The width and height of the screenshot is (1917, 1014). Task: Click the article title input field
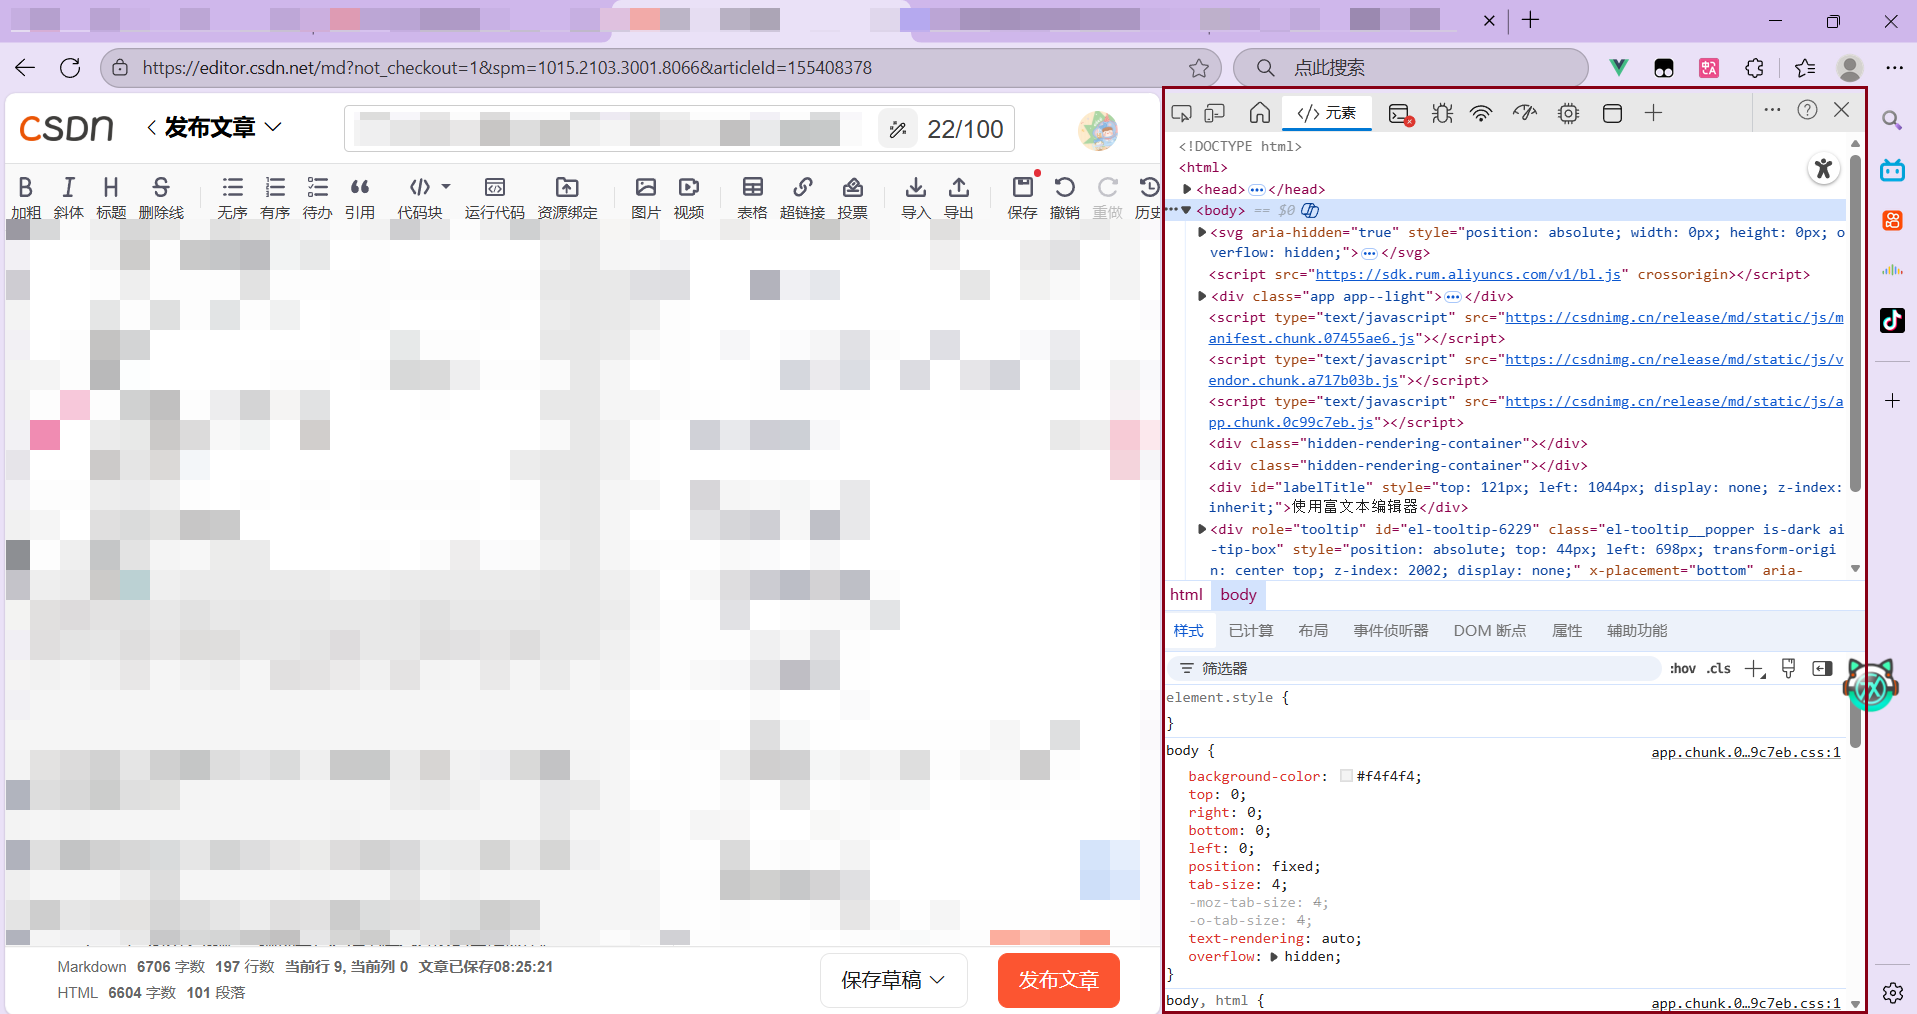[x=610, y=129]
